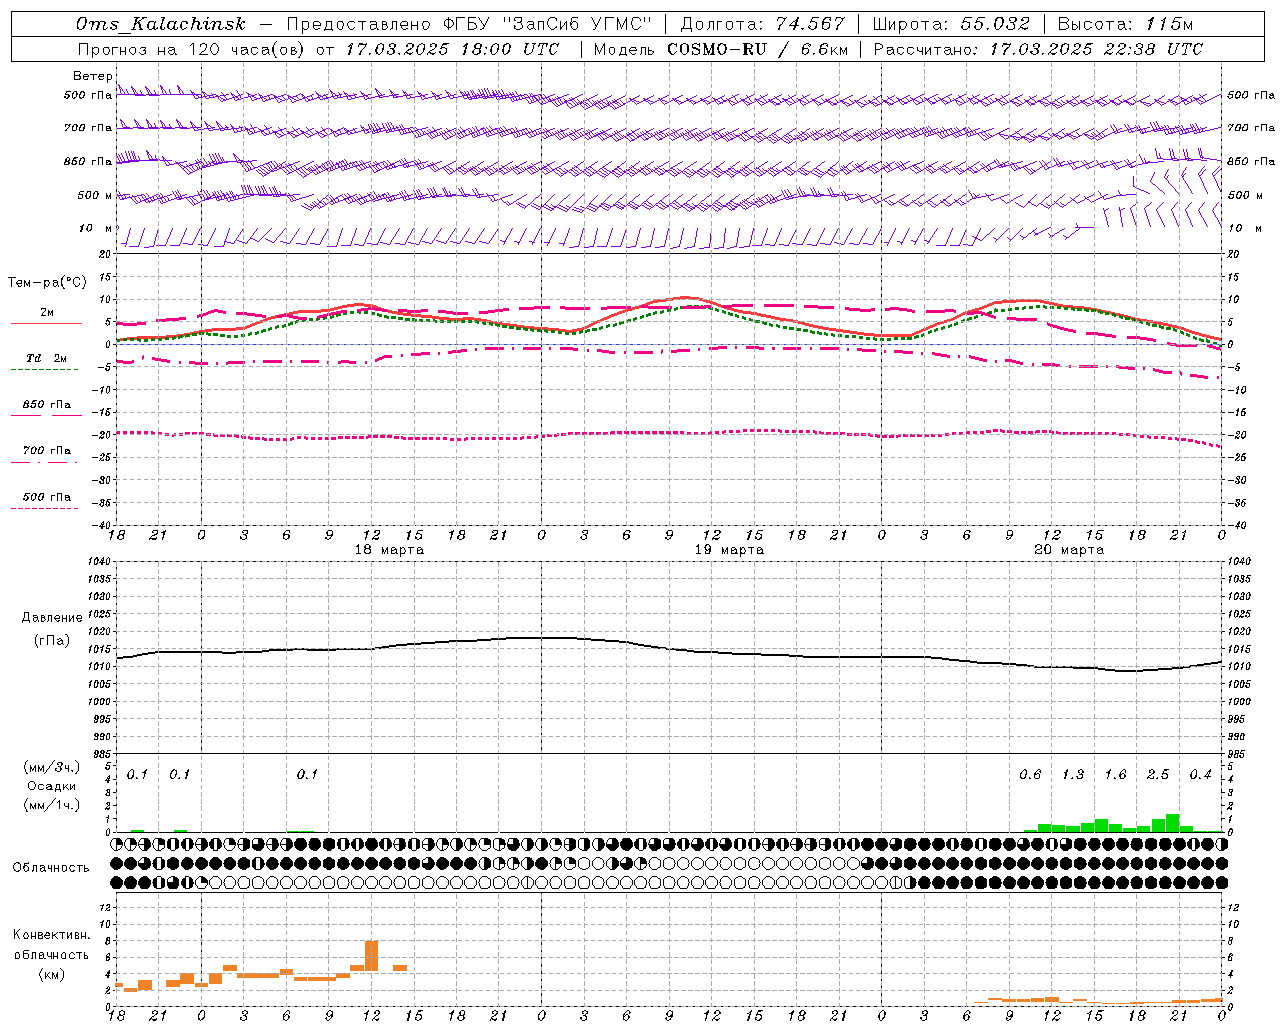Click the 850 гПа entry in temperature legend
The height and width of the screenshot is (1024, 1280).
click(47, 405)
